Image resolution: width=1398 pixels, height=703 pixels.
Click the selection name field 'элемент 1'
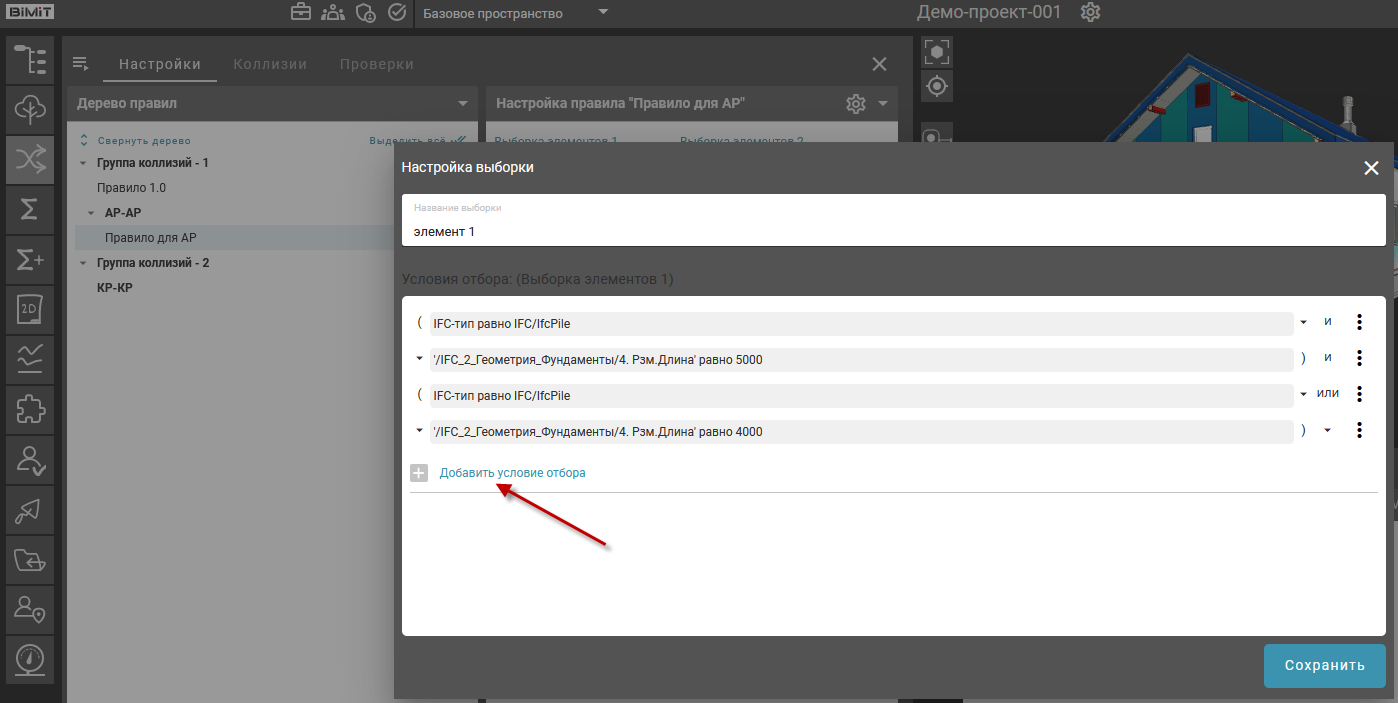(893, 231)
